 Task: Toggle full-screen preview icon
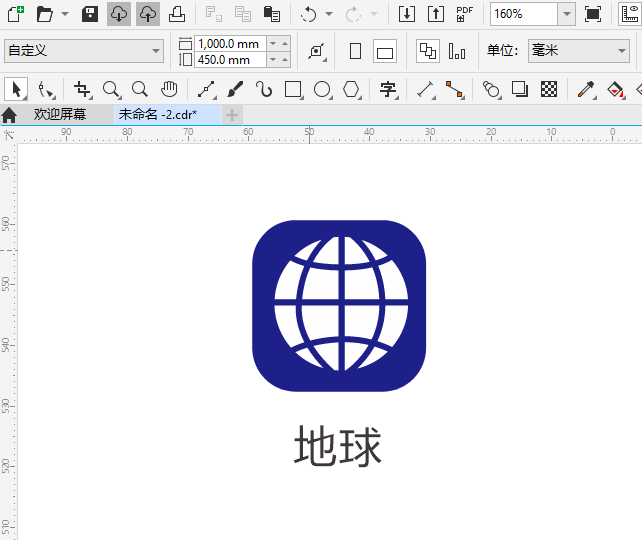(593, 14)
